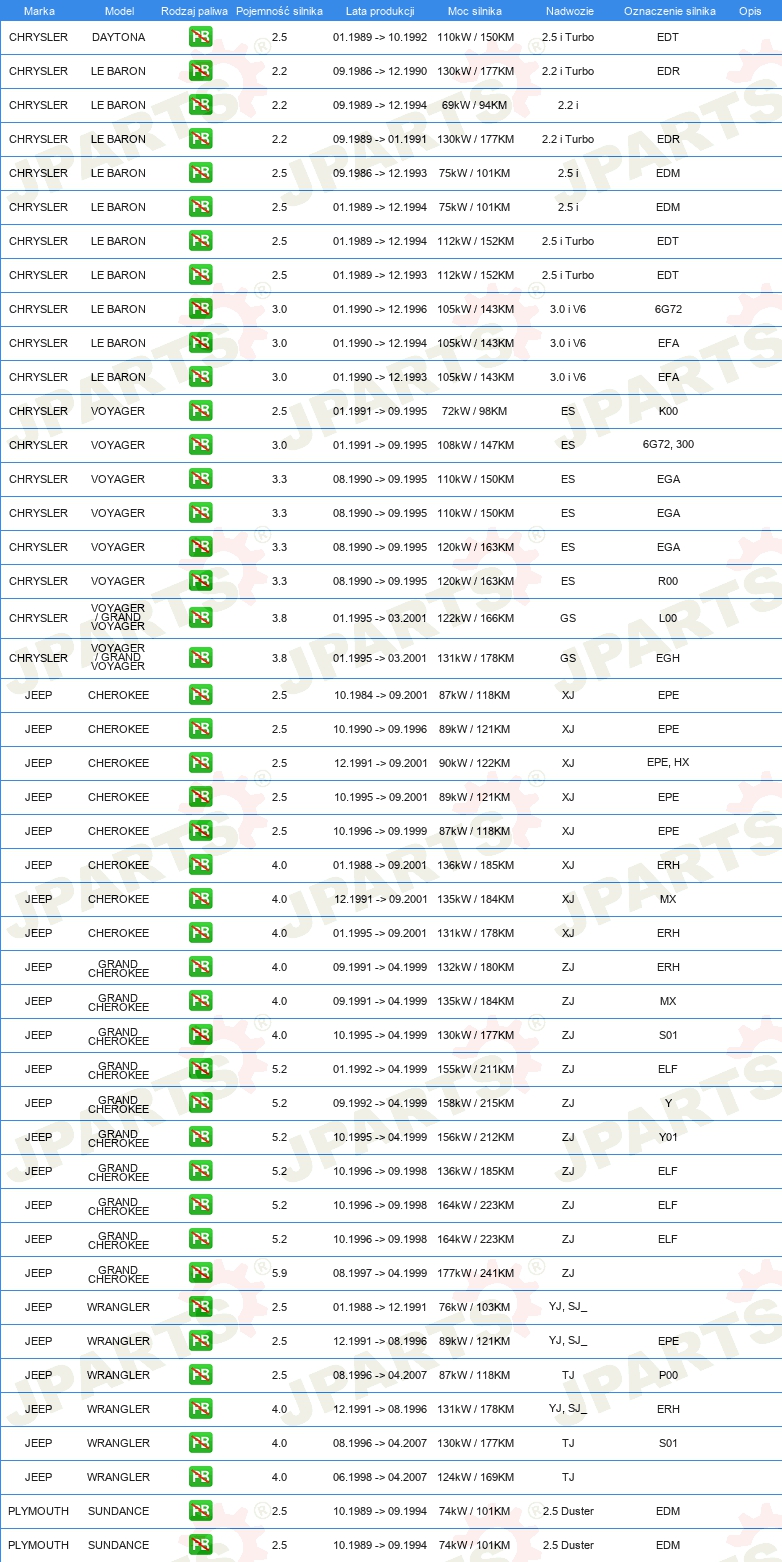Click the 69kW / 94KM power cell
The width and height of the screenshot is (782, 1562).
coord(475,106)
